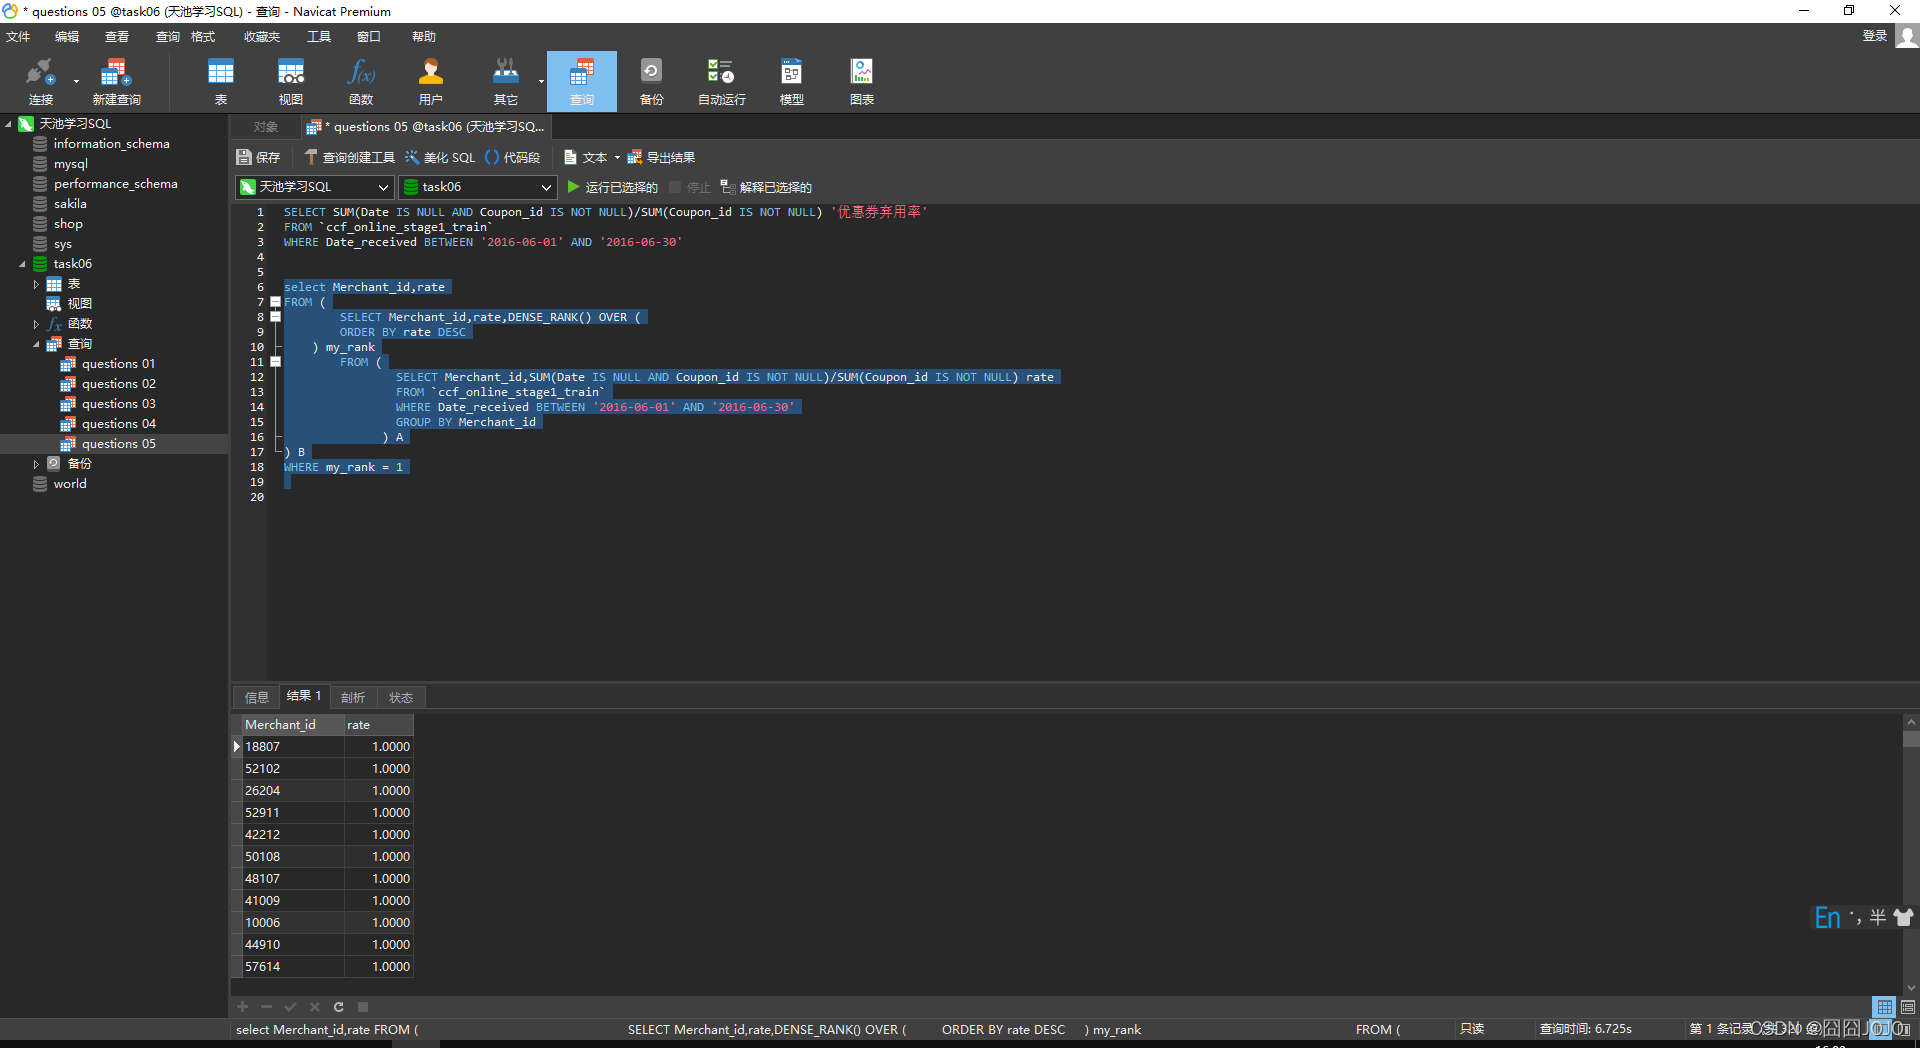Screen dimensions: 1920x1048
Task: Open the 备份 backup toolbar icon
Action: click(x=651, y=81)
